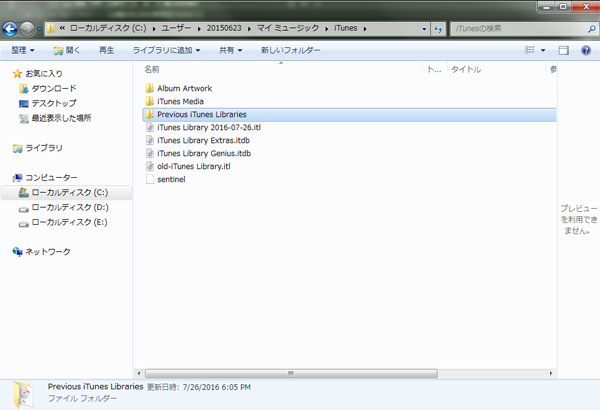Screen dimensions: 600x410
Task: Select old-iTunes Library.itl file
Action: tap(194, 167)
